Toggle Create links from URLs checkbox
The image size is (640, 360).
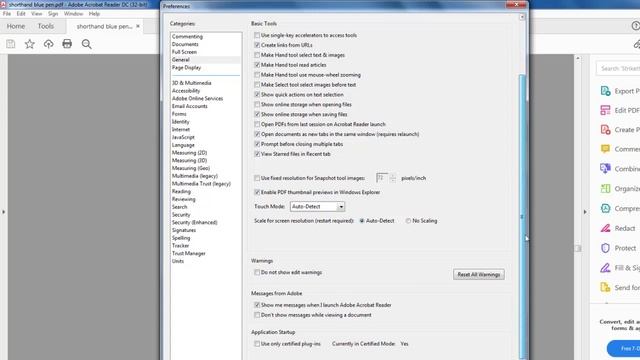(x=257, y=45)
